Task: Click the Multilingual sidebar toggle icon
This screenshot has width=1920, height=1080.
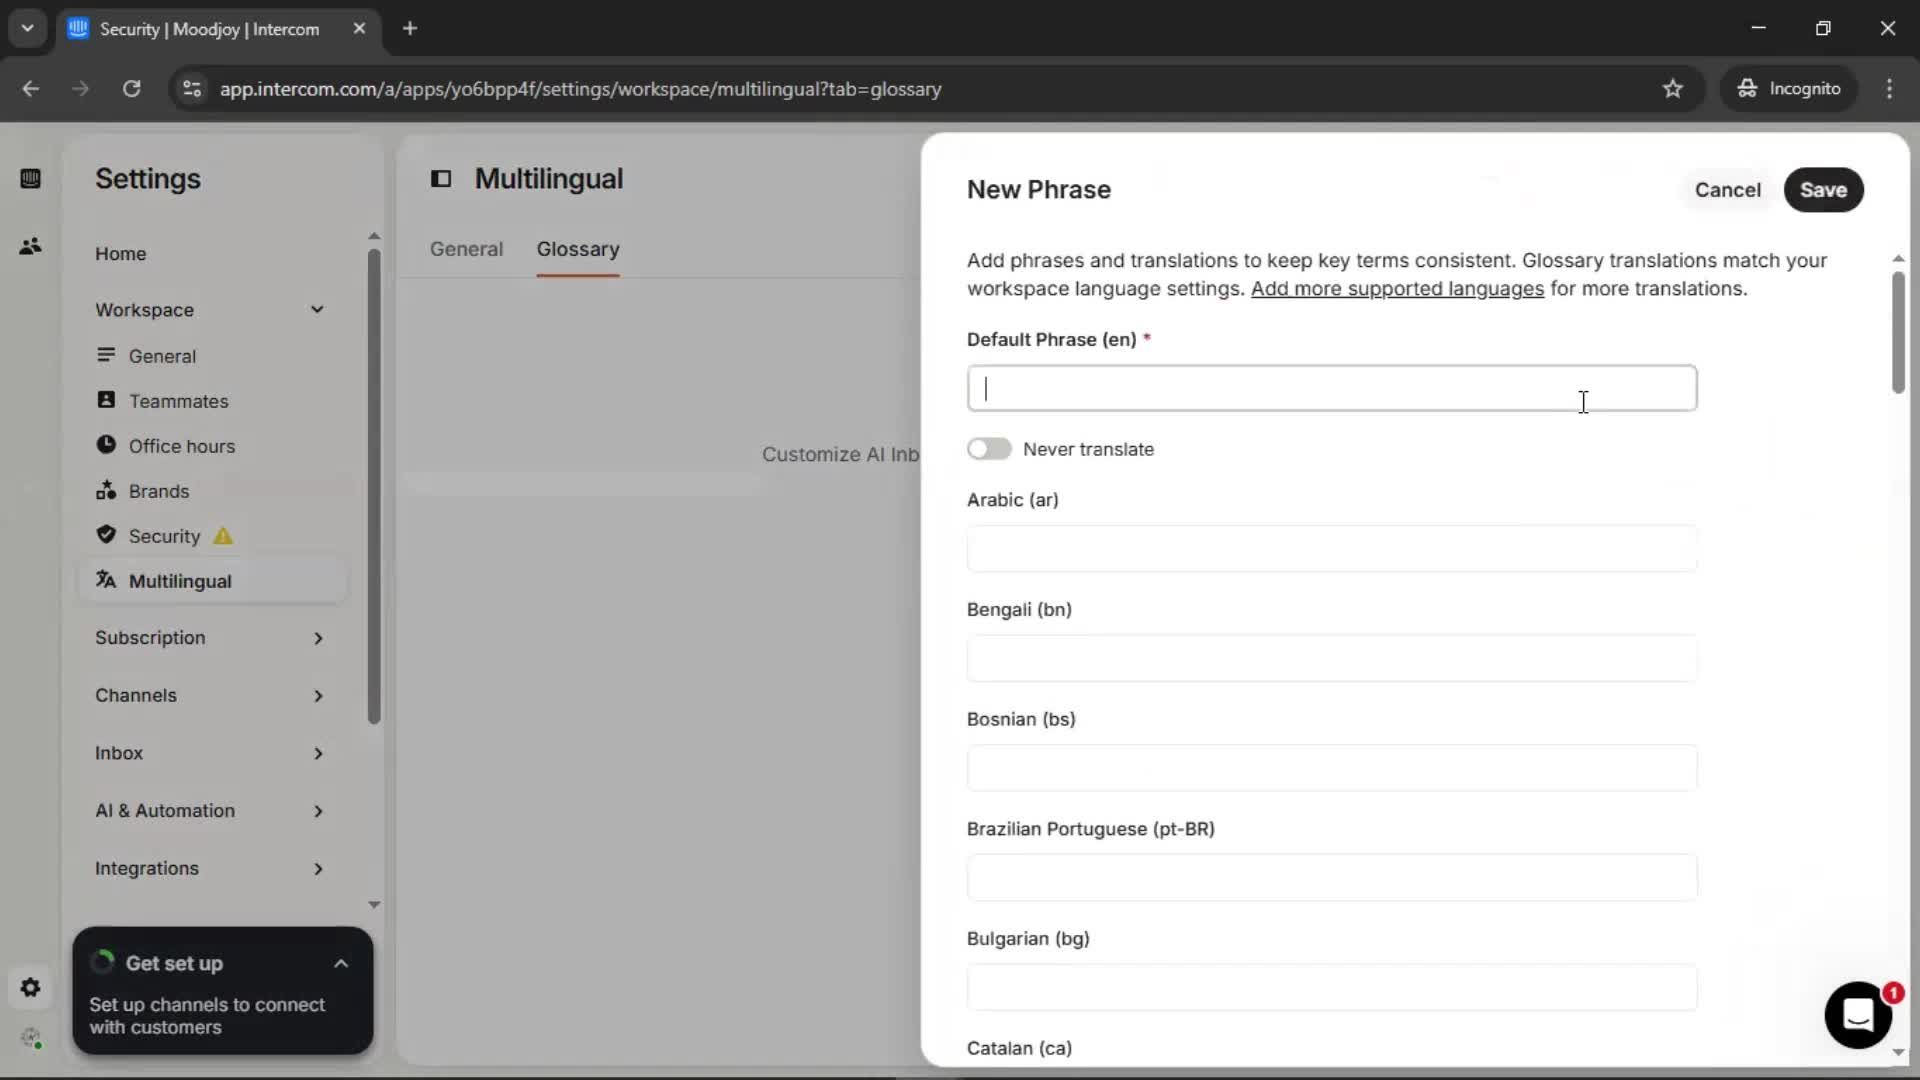Action: coord(441,179)
